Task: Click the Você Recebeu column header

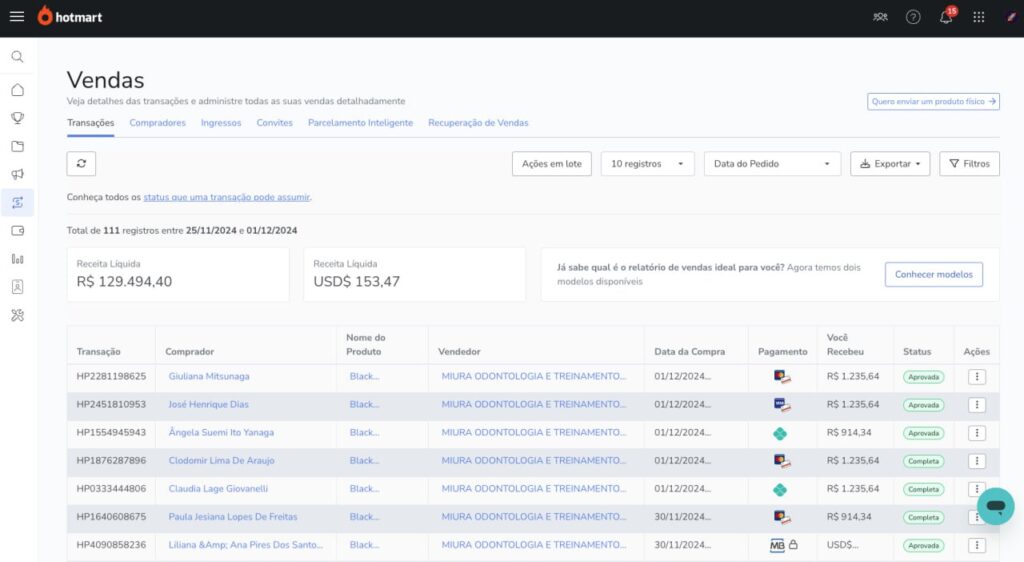Action: (x=845, y=345)
